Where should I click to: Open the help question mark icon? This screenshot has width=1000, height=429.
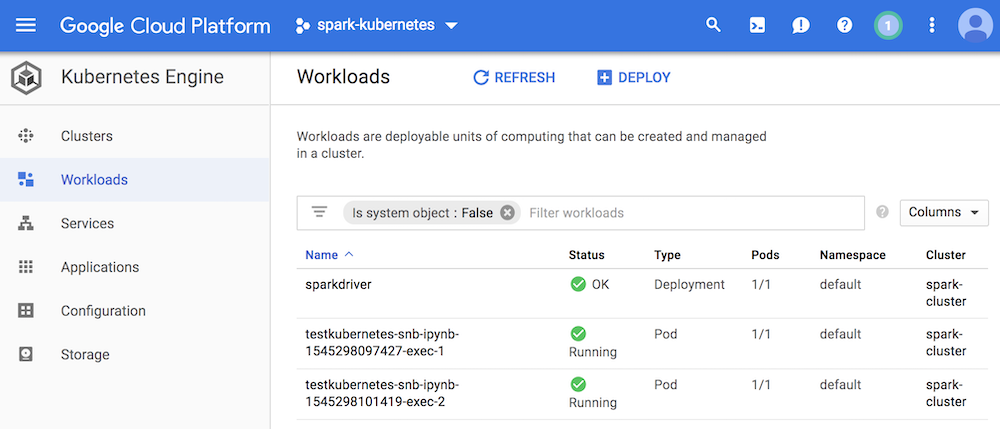[x=844, y=25]
